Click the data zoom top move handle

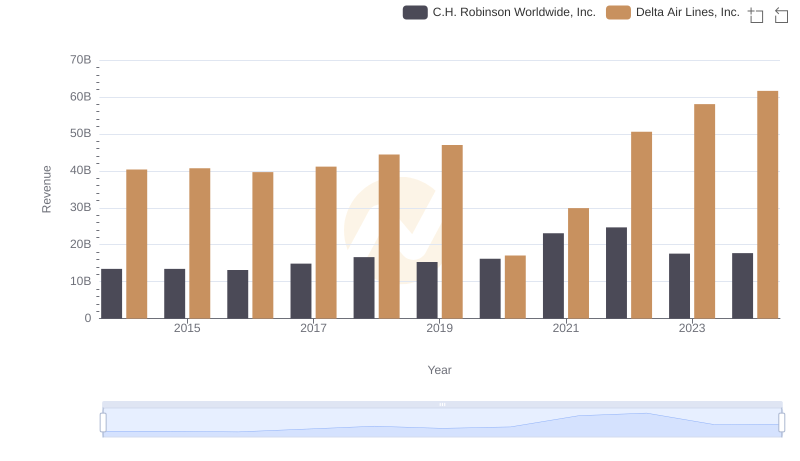(x=442, y=404)
